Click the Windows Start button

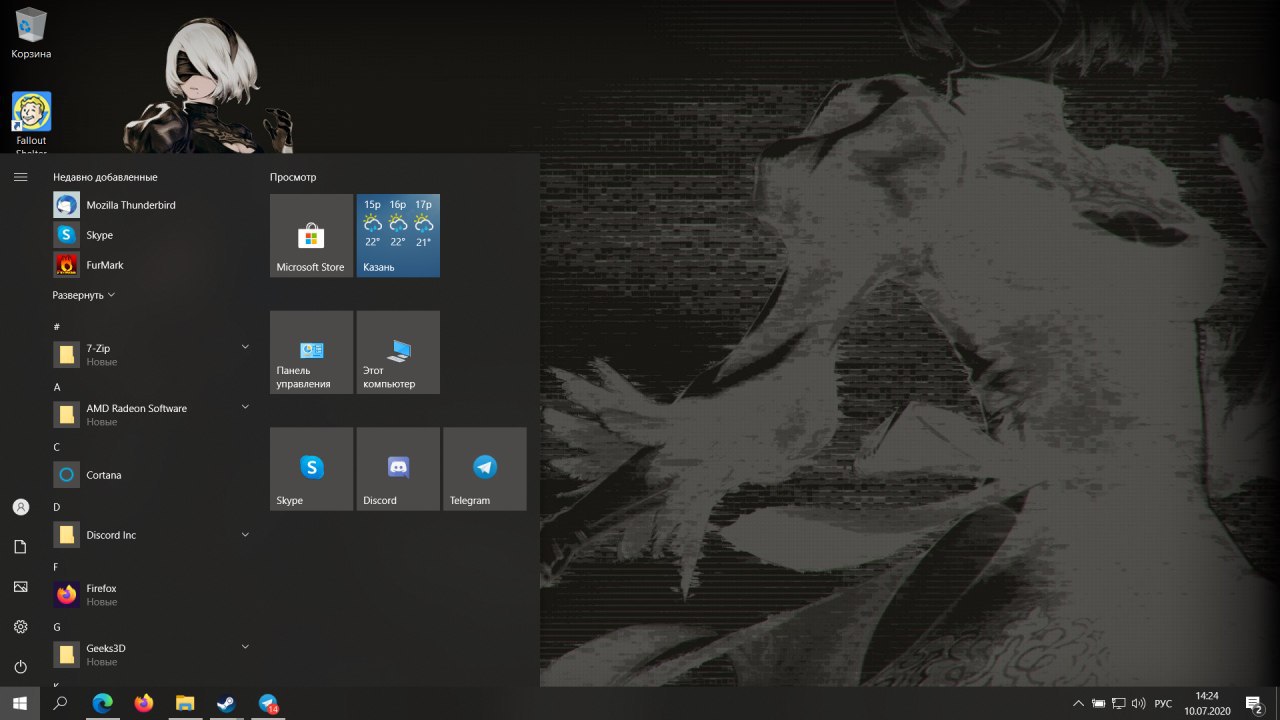point(20,703)
